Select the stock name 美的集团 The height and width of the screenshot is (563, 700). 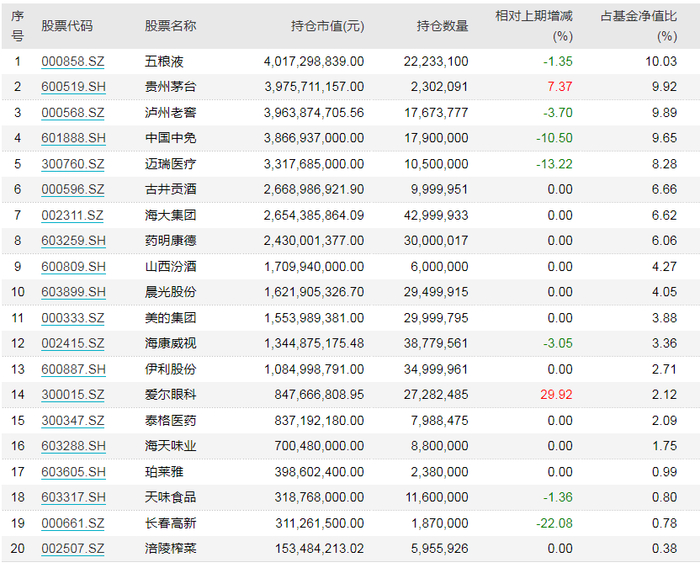pyautogui.click(x=171, y=318)
